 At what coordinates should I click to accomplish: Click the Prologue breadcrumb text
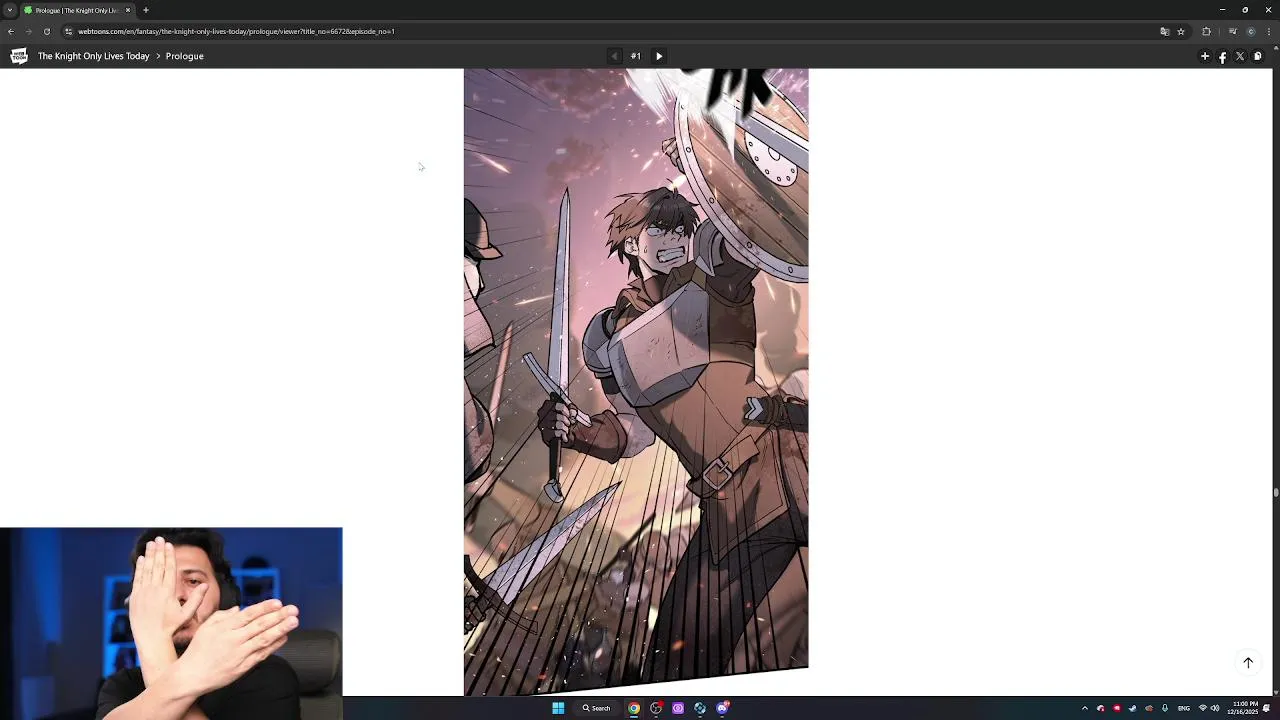click(184, 56)
